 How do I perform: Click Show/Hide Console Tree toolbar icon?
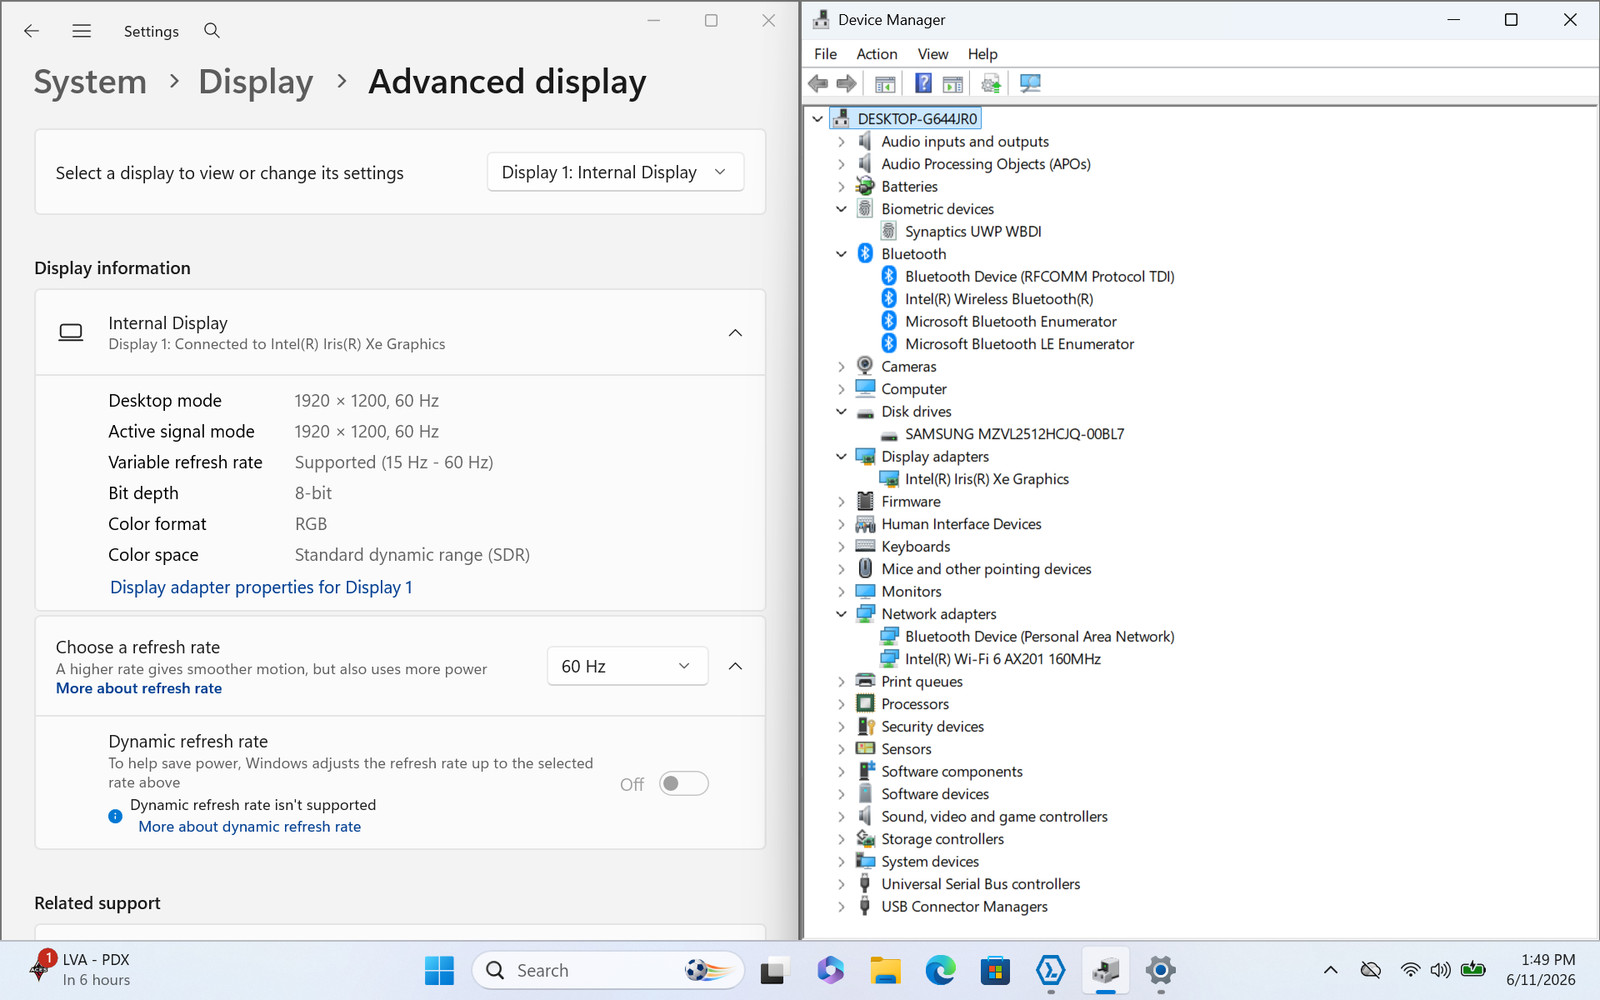885,84
